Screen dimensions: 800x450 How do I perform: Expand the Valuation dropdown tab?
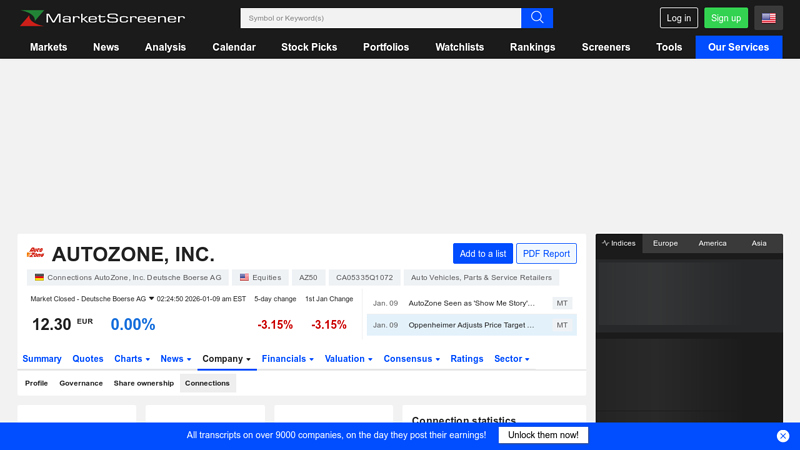pyautogui.click(x=348, y=359)
